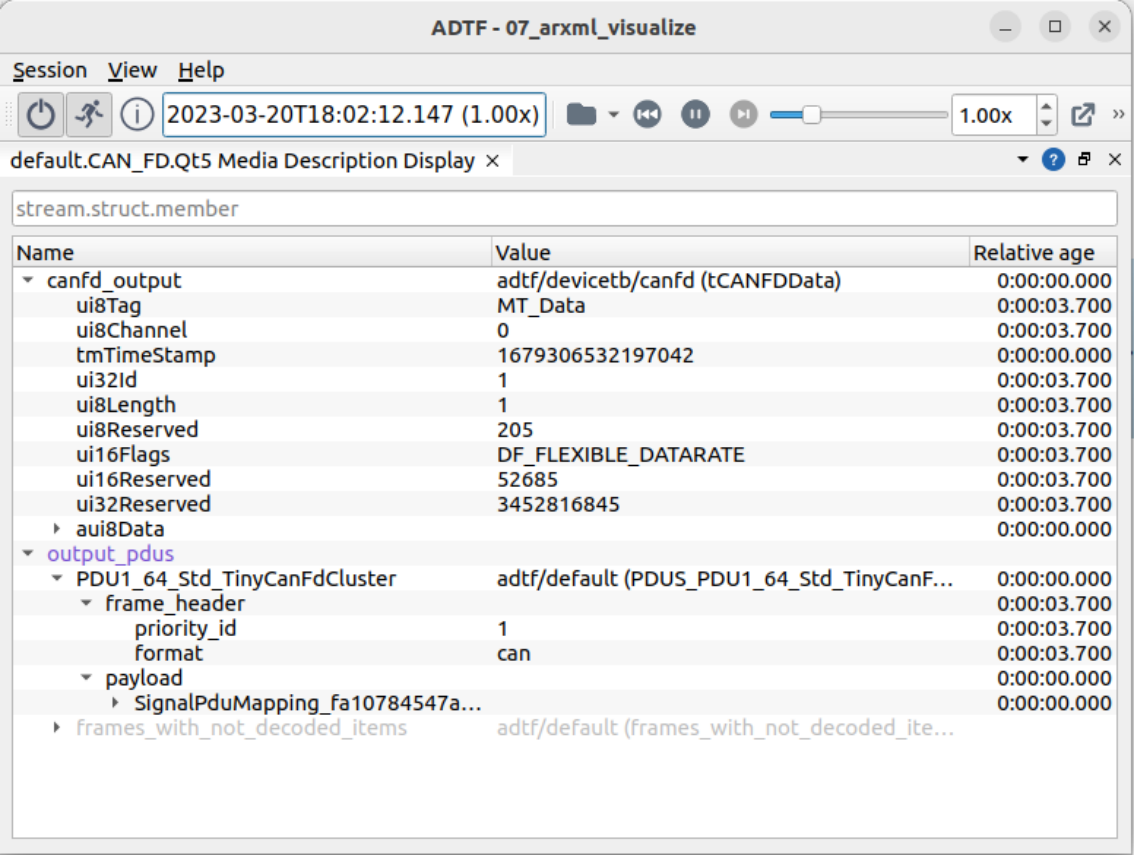Float the Media Description Display panel
This screenshot has width=1134, height=855.
1085,160
